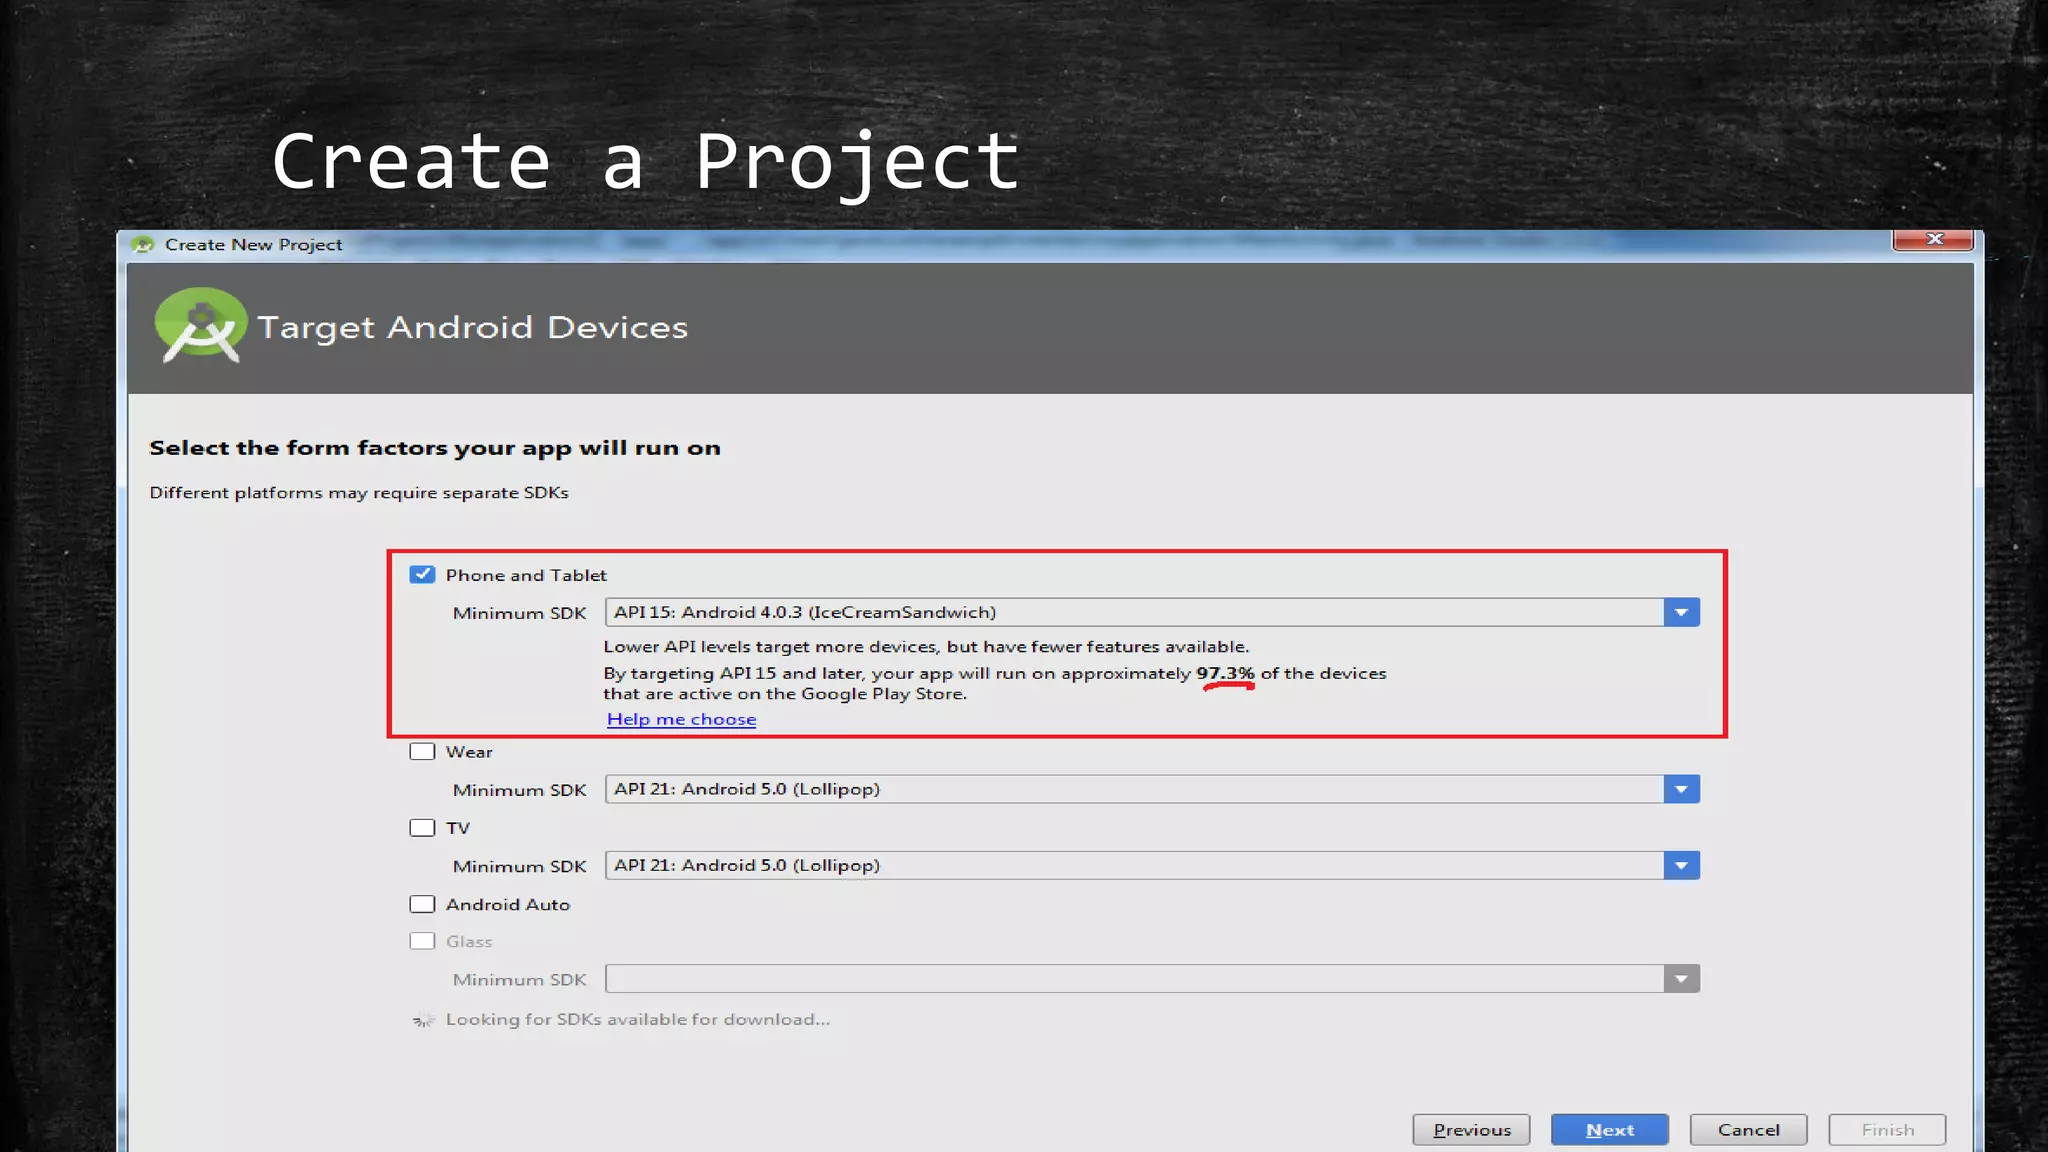Click the loading spinner beside Looking for SDKs
2048x1152 pixels.
[x=423, y=1020]
